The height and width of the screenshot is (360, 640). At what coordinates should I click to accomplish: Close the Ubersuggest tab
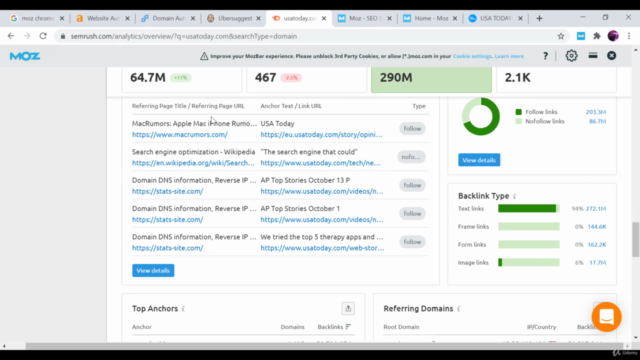(x=258, y=18)
